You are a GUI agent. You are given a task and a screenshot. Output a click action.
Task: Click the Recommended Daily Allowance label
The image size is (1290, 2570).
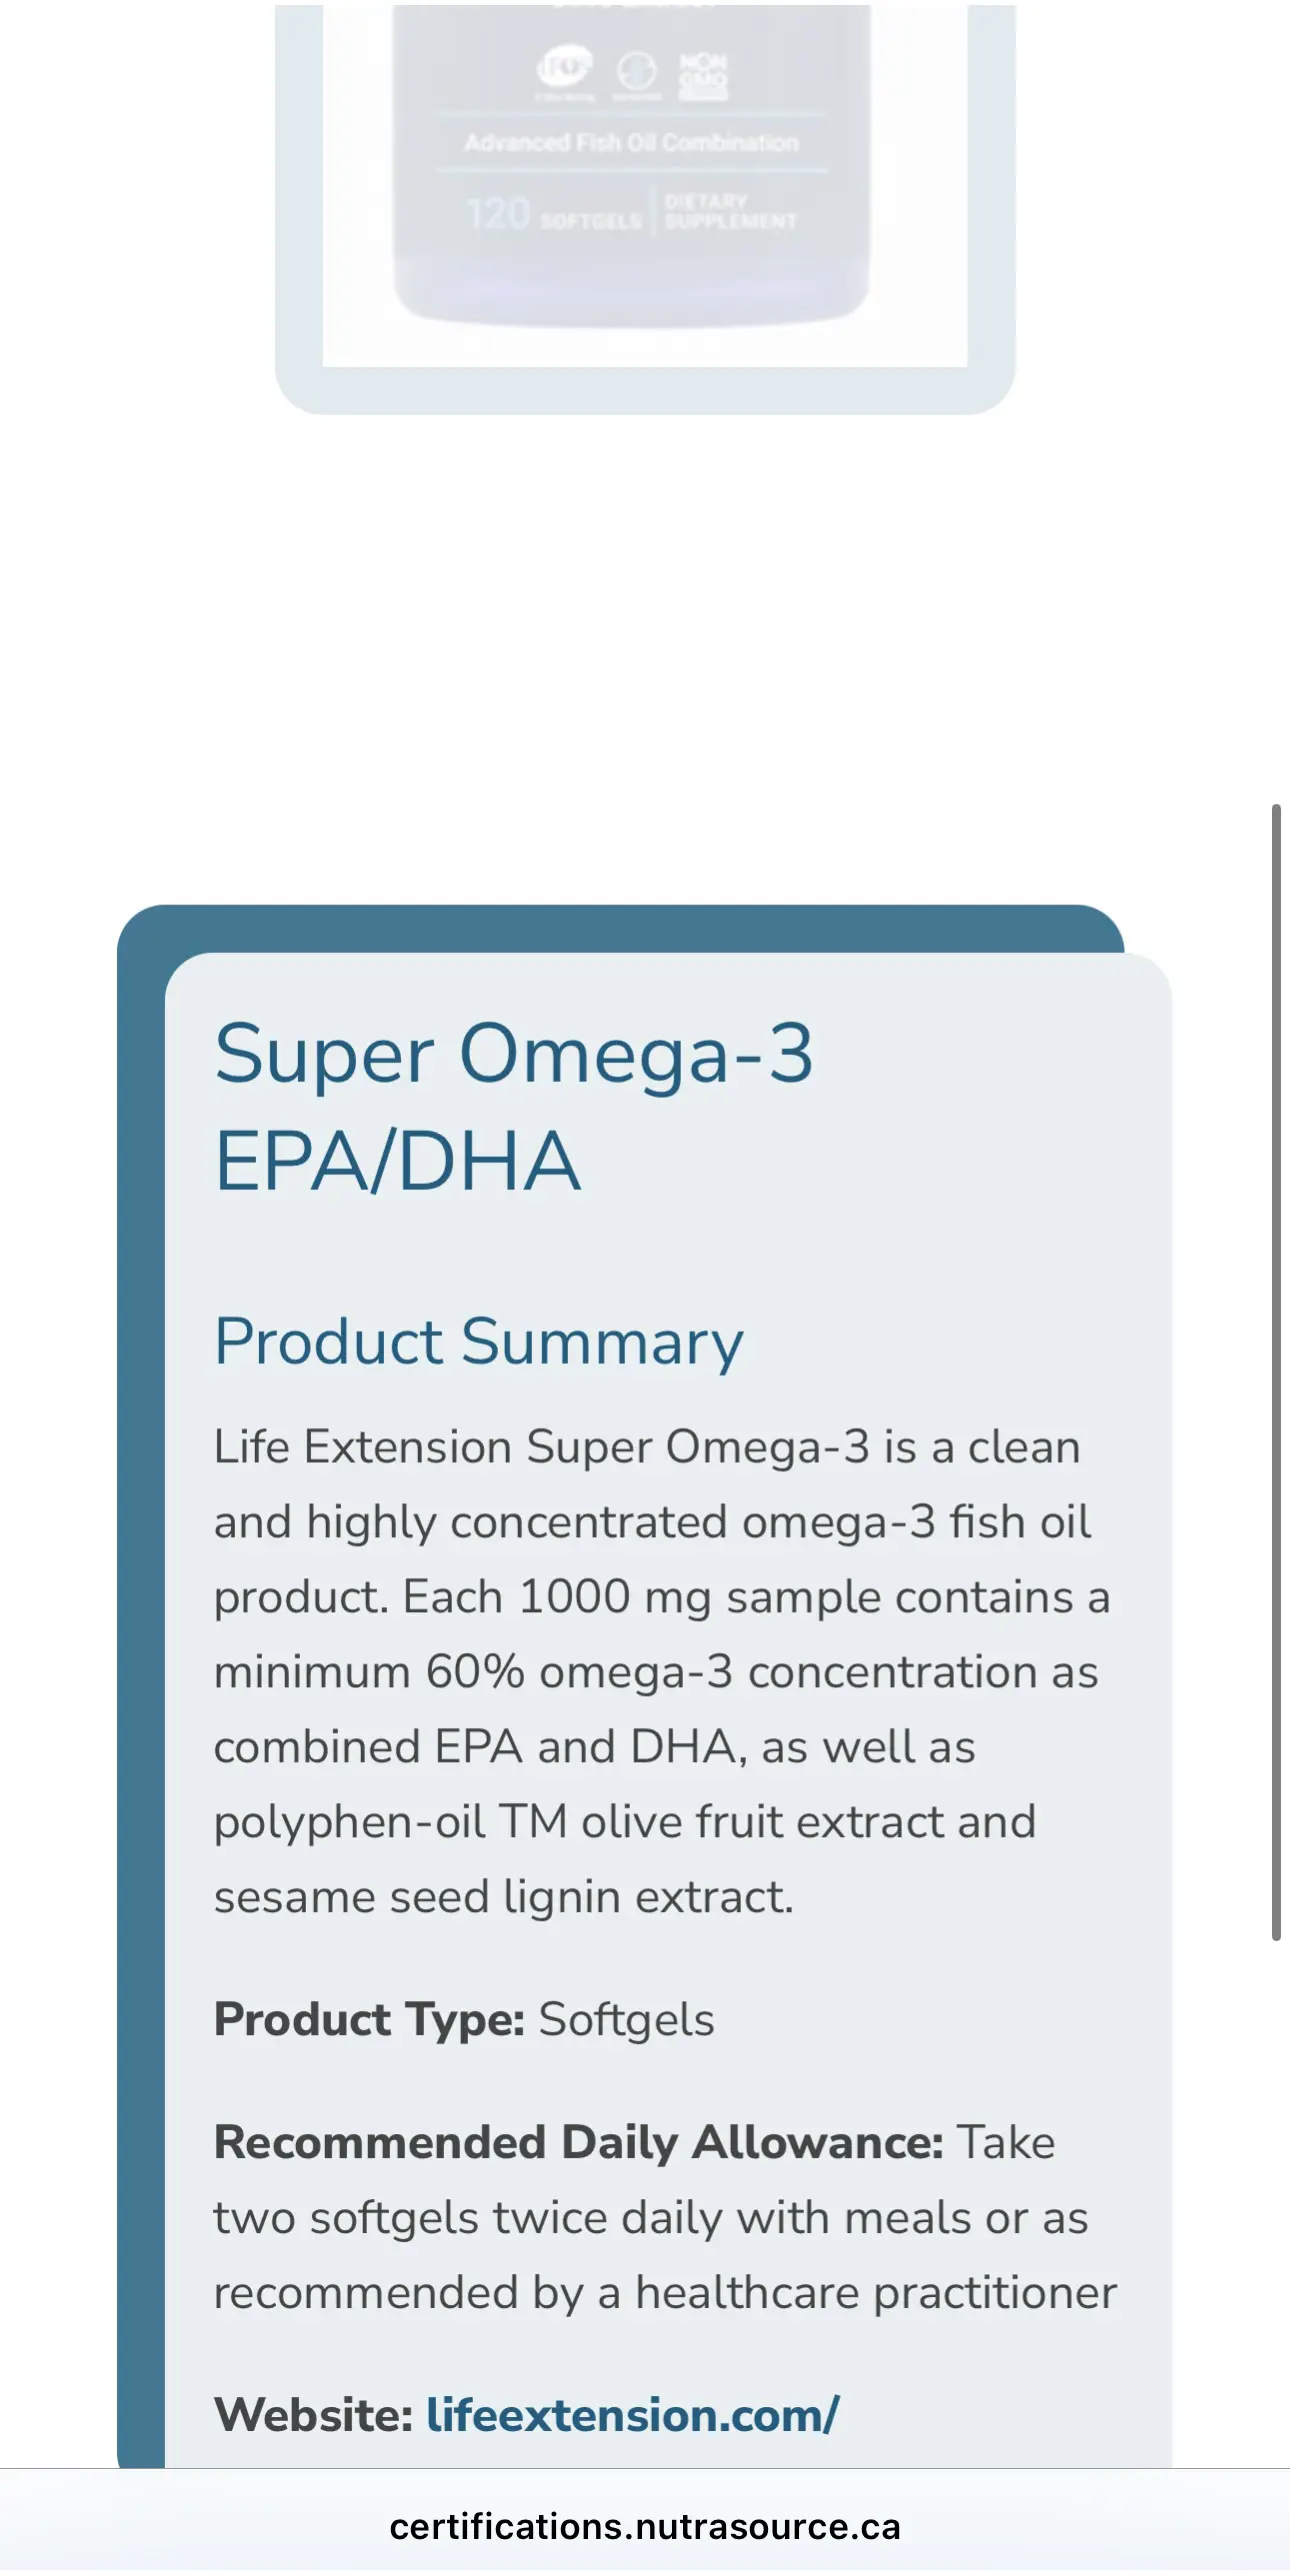pyautogui.click(x=578, y=2142)
